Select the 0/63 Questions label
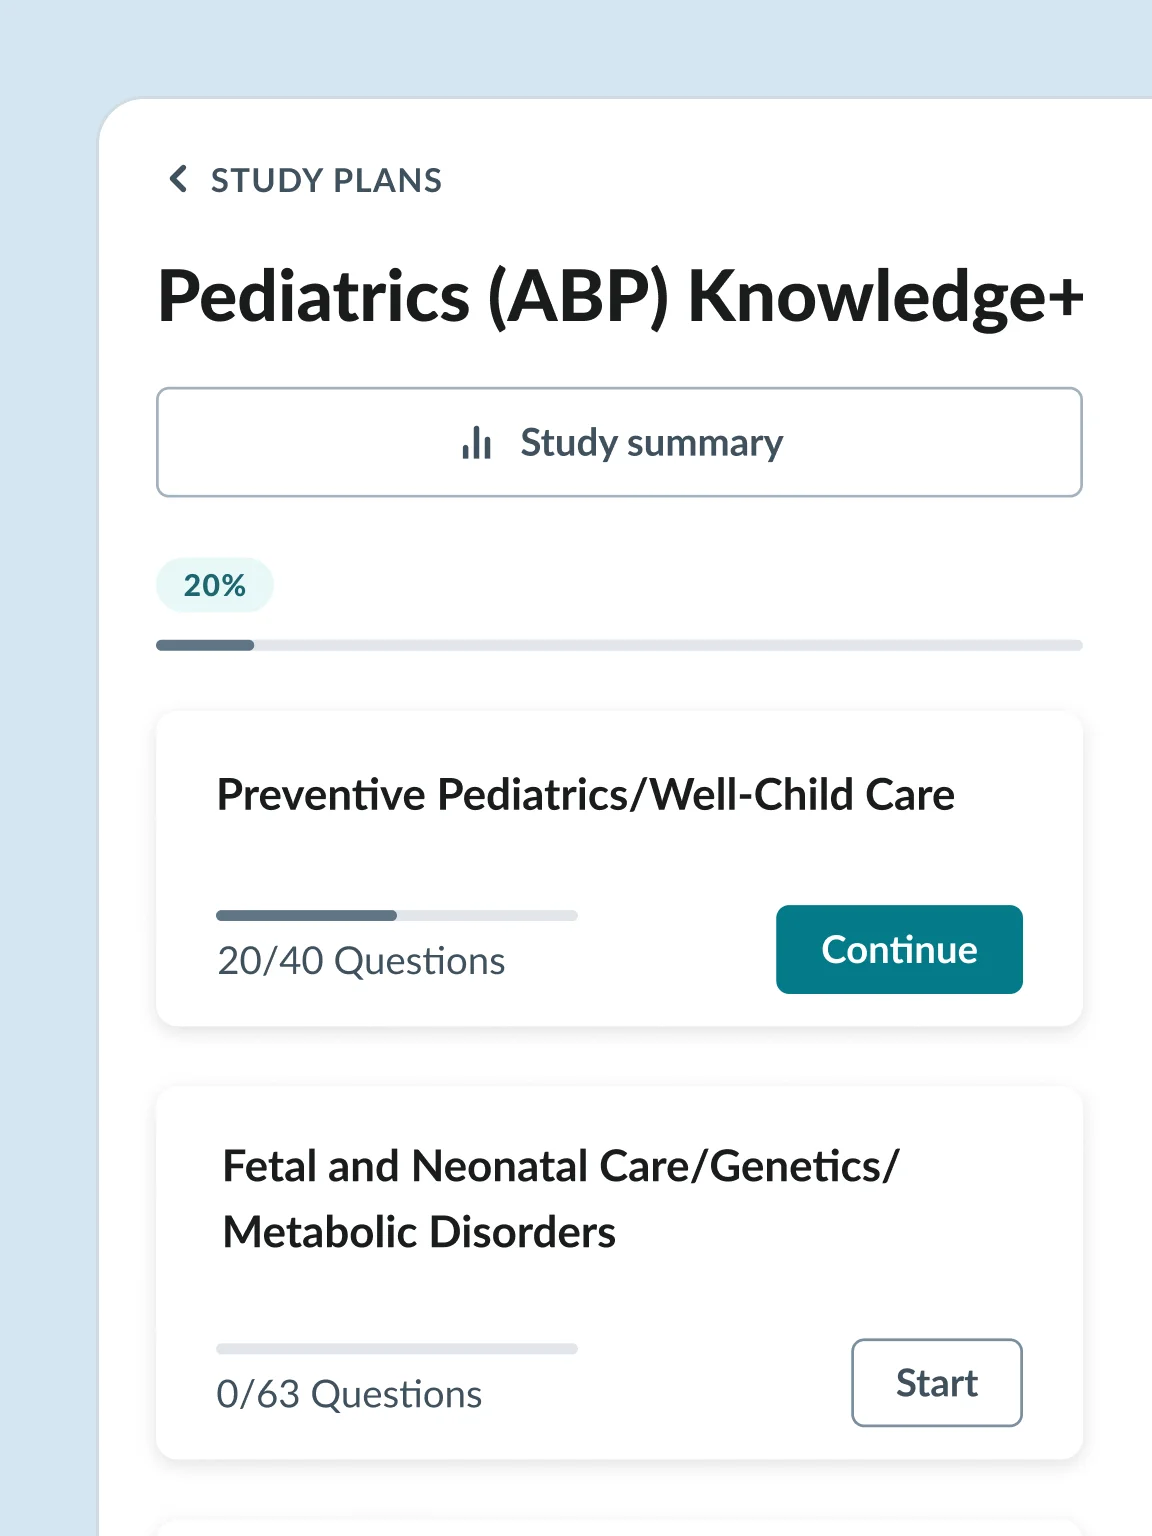 tap(349, 1393)
